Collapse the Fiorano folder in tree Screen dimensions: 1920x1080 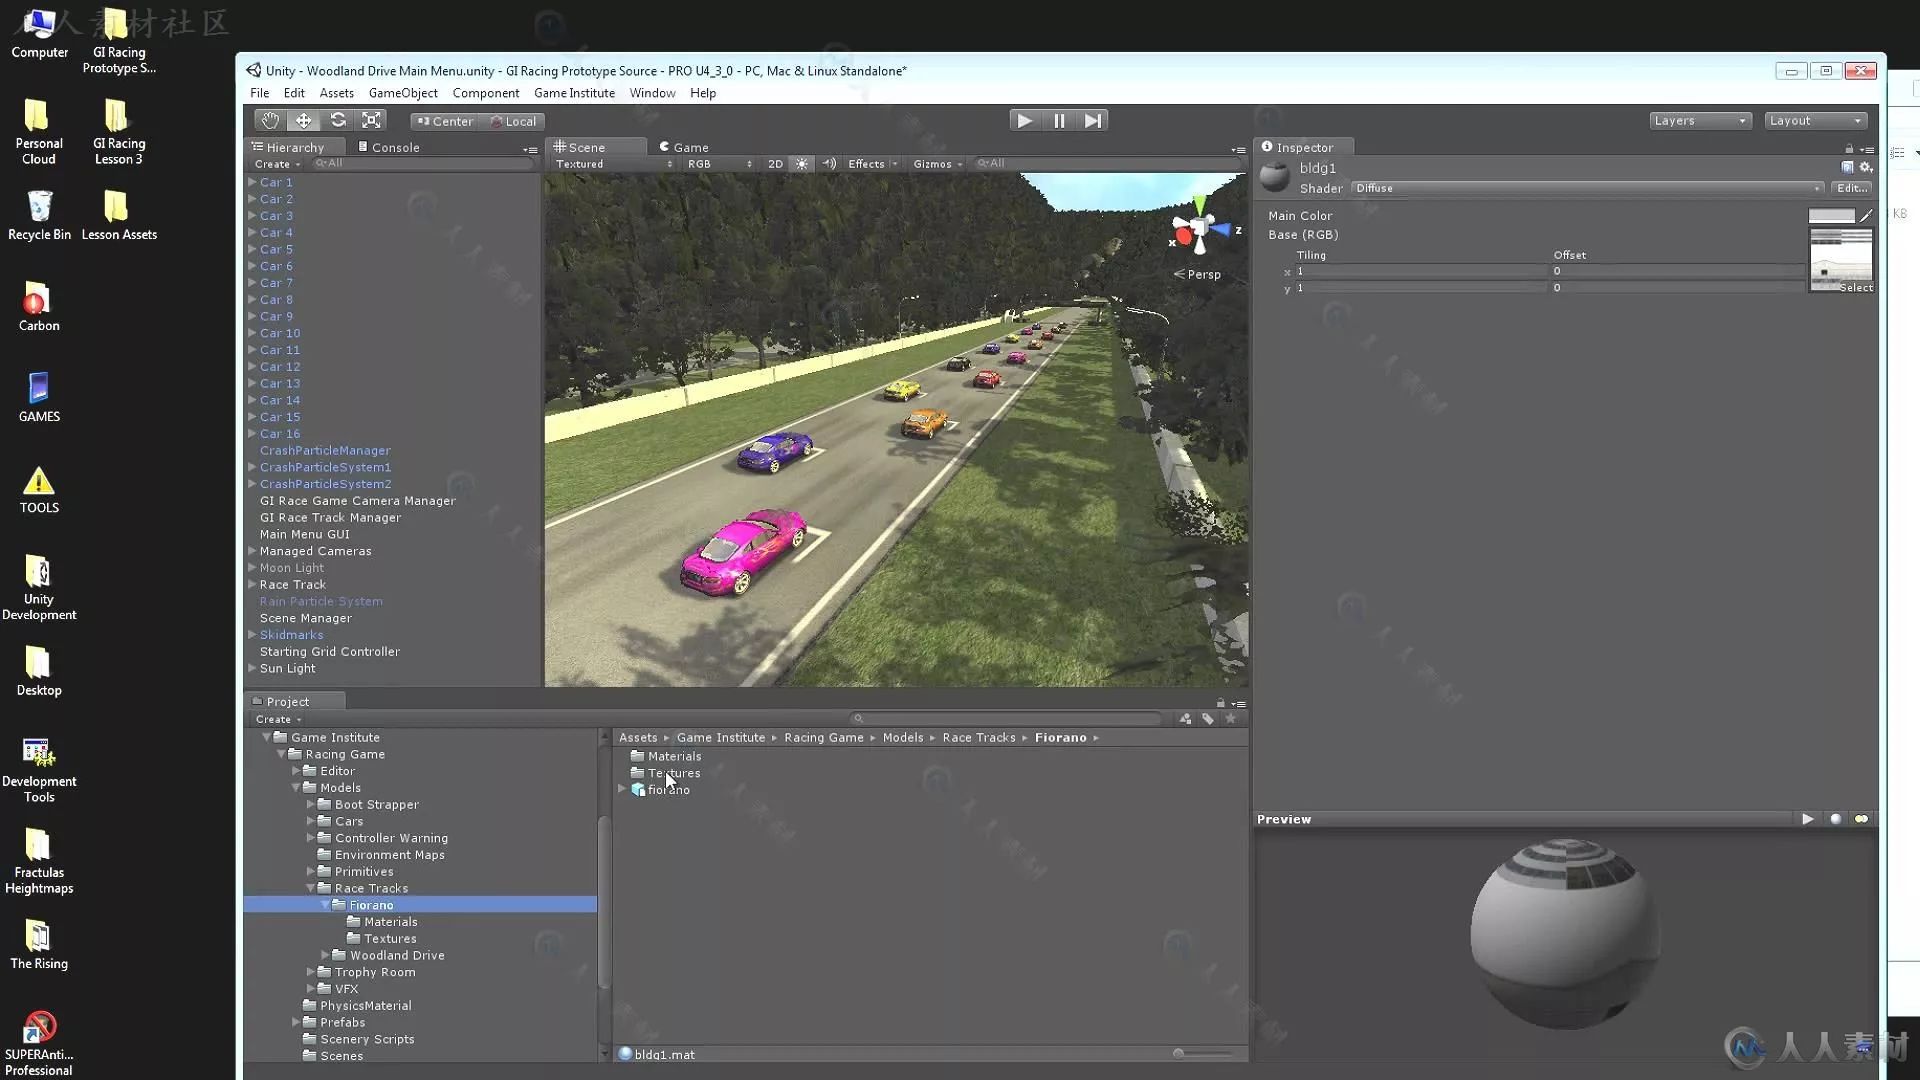(x=325, y=905)
